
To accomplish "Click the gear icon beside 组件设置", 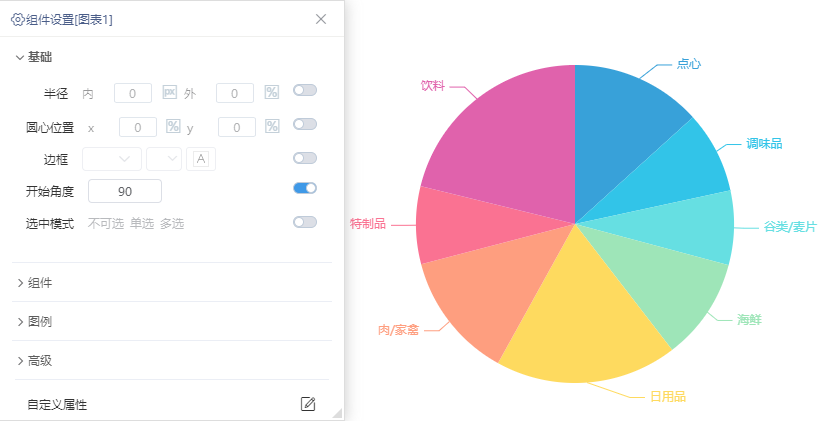I will 17,20.
